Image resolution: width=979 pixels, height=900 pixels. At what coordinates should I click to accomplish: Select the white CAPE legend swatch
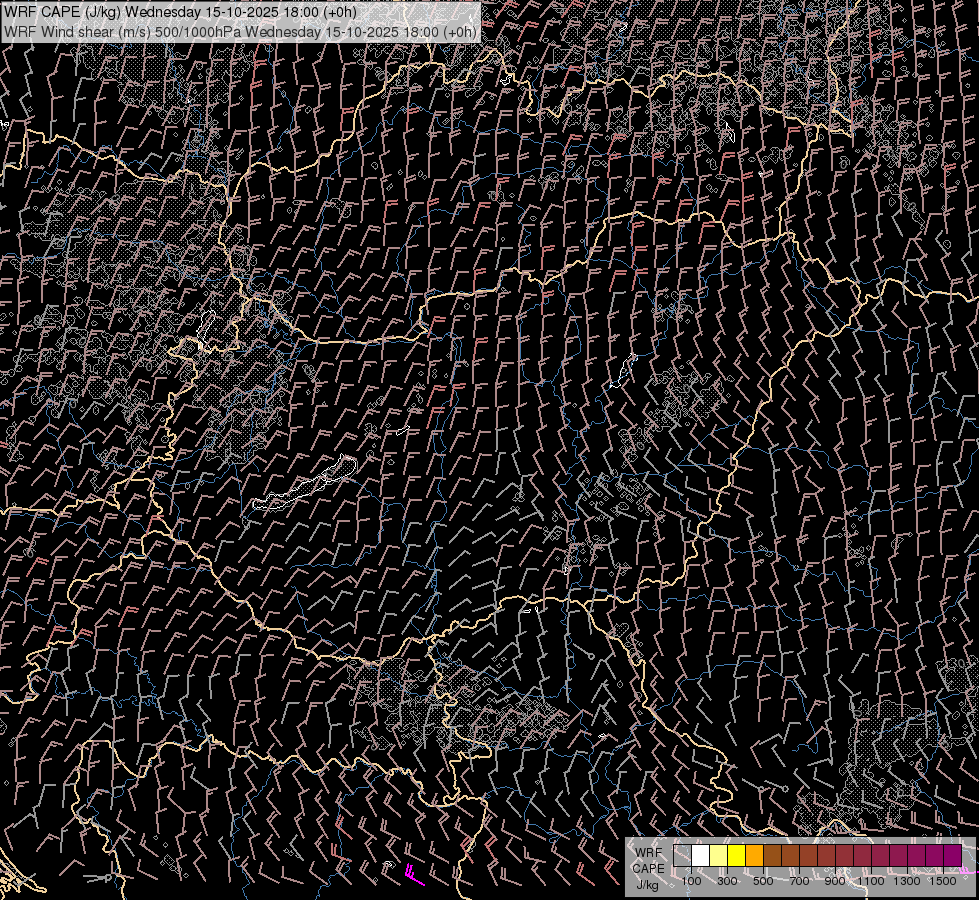coord(700,856)
